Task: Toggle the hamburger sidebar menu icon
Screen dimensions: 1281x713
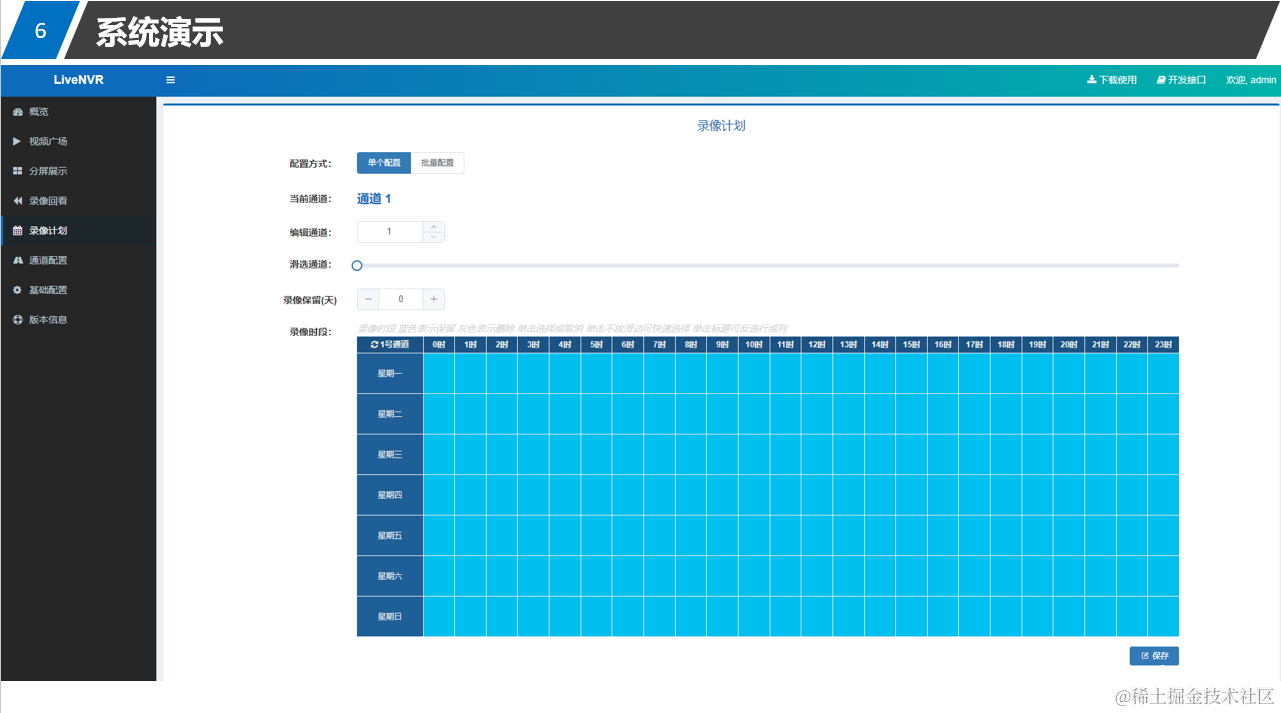Action: pyautogui.click(x=170, y=80)
